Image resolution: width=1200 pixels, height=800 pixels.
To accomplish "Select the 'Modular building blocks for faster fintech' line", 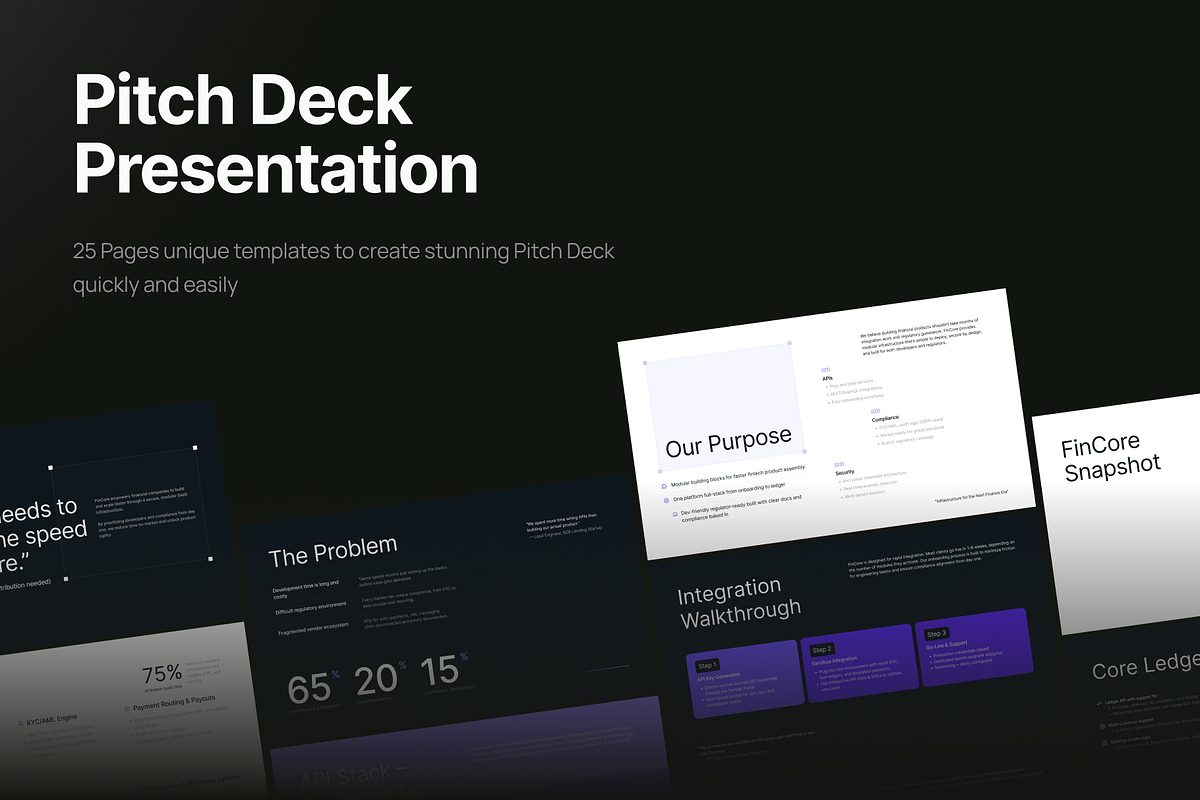I will [x=738, y=477].
